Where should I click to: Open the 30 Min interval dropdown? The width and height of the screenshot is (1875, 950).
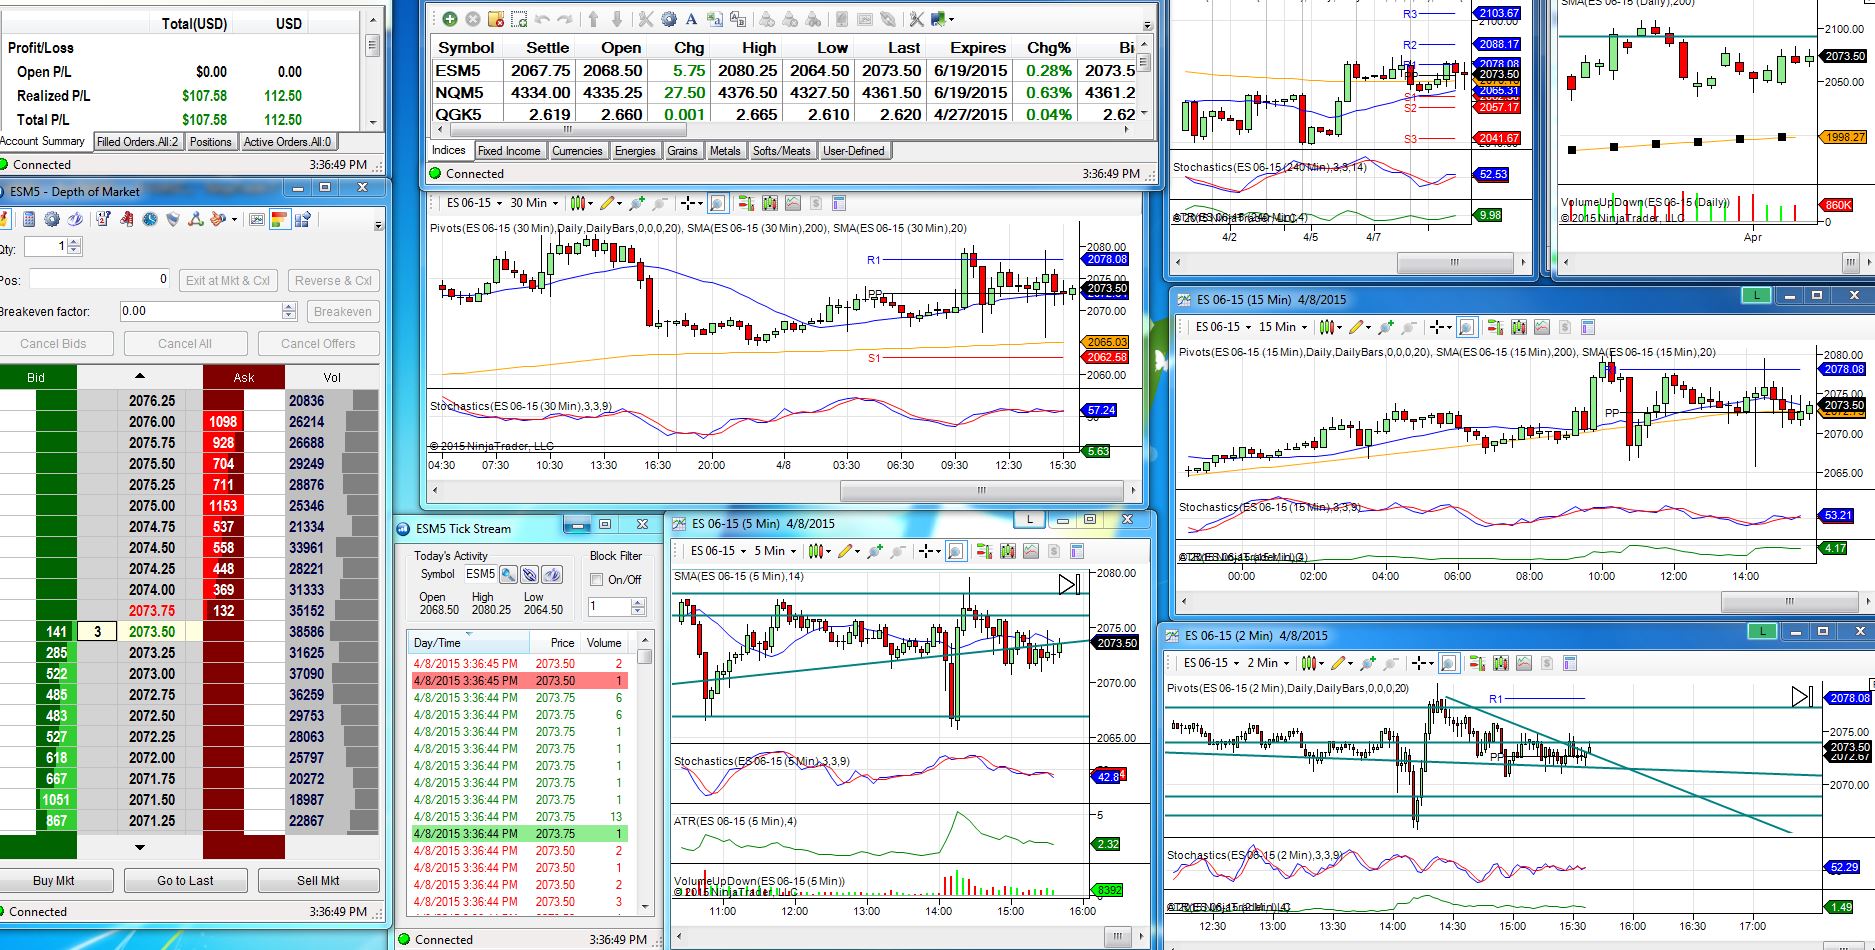coord(534,203)
